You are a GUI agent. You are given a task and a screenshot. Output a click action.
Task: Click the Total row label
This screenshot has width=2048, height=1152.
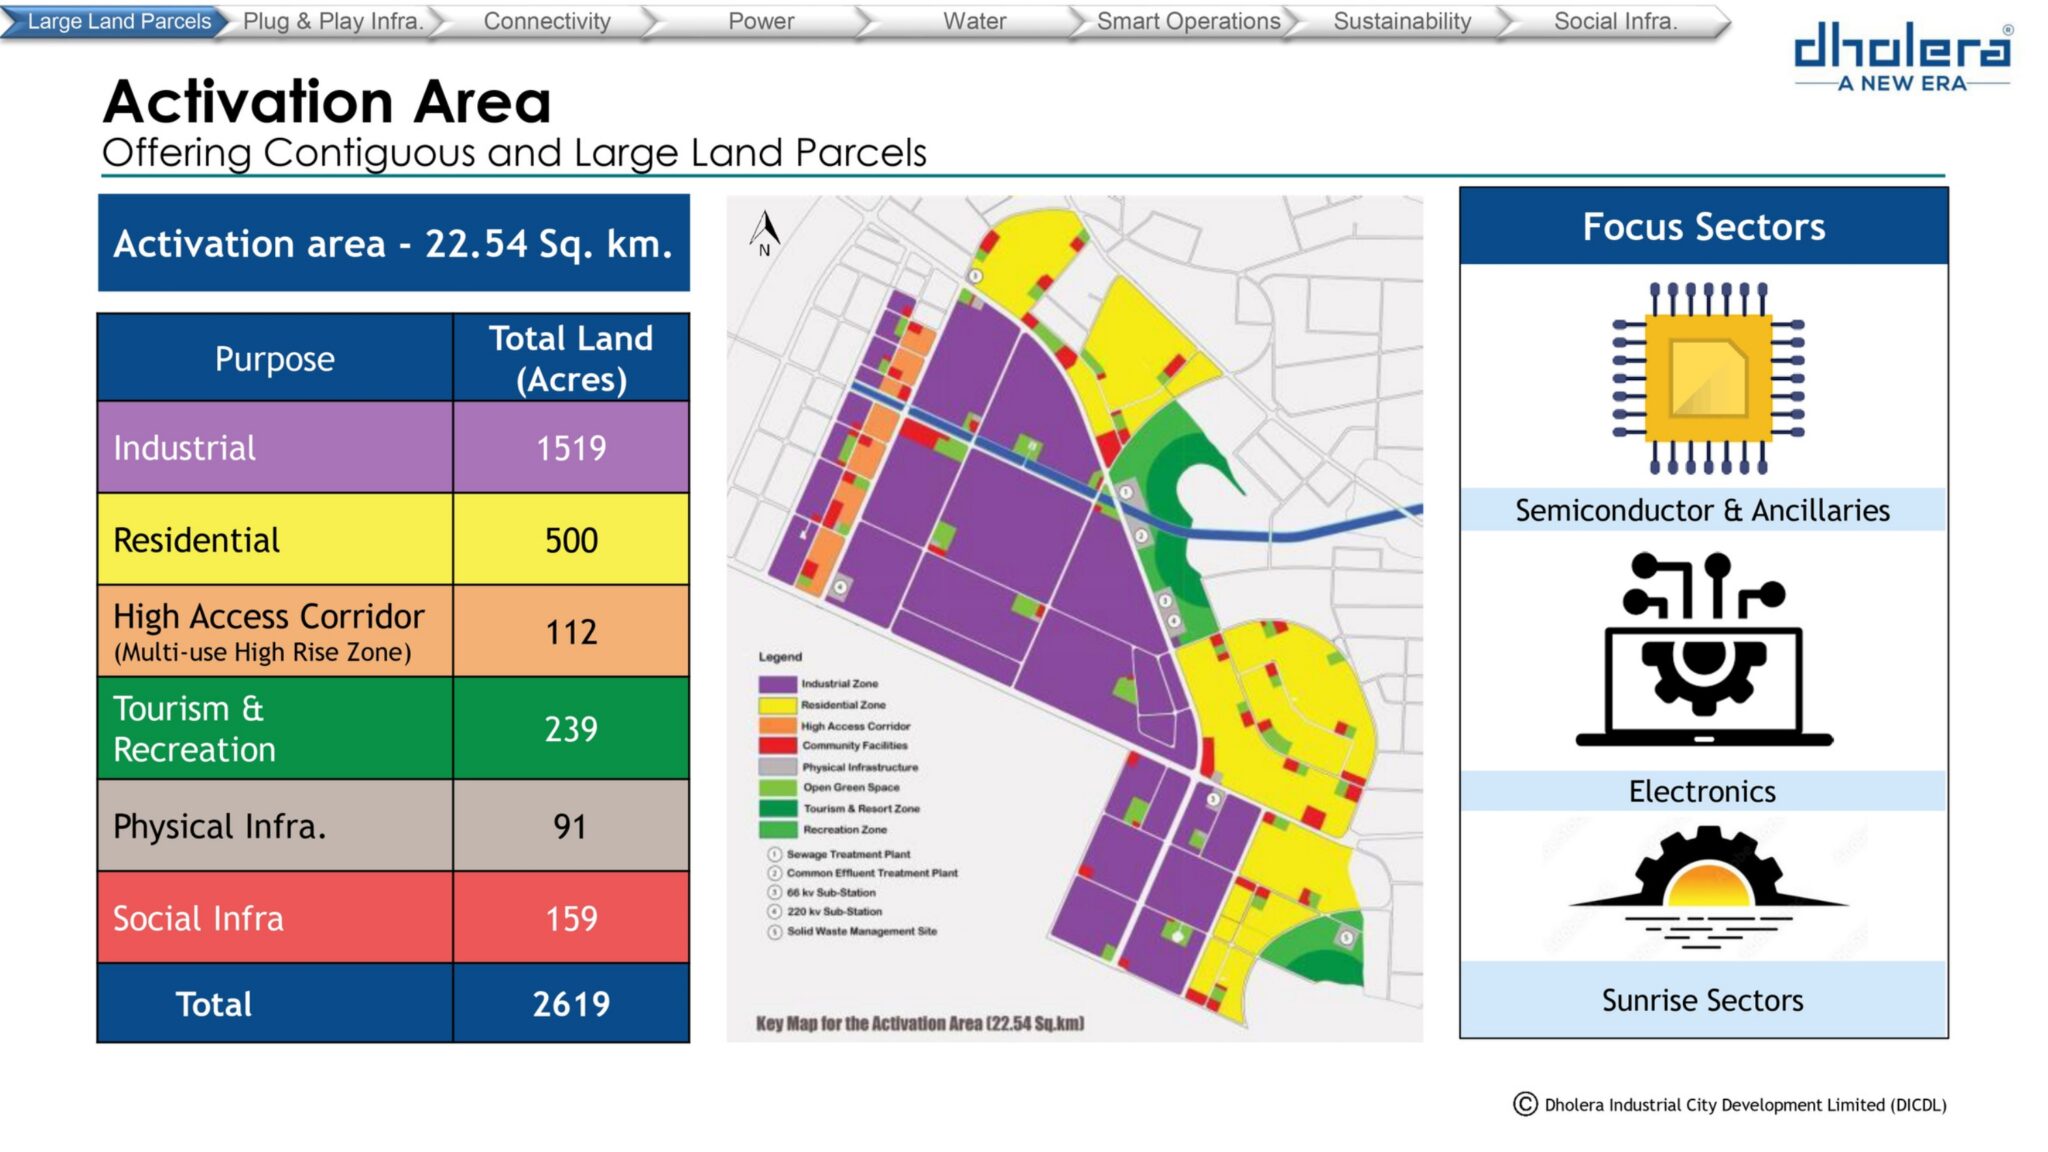click(213, 1004)
